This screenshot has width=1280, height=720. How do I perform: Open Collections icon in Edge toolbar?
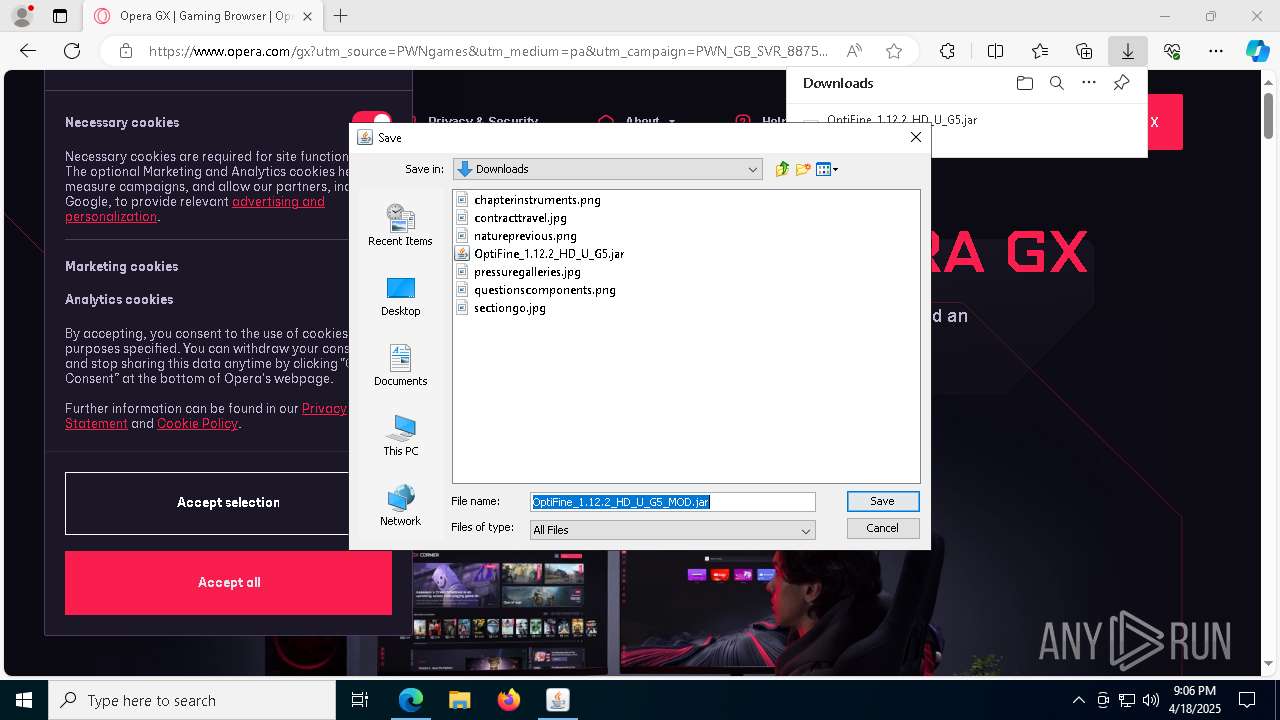[1084, 51]
